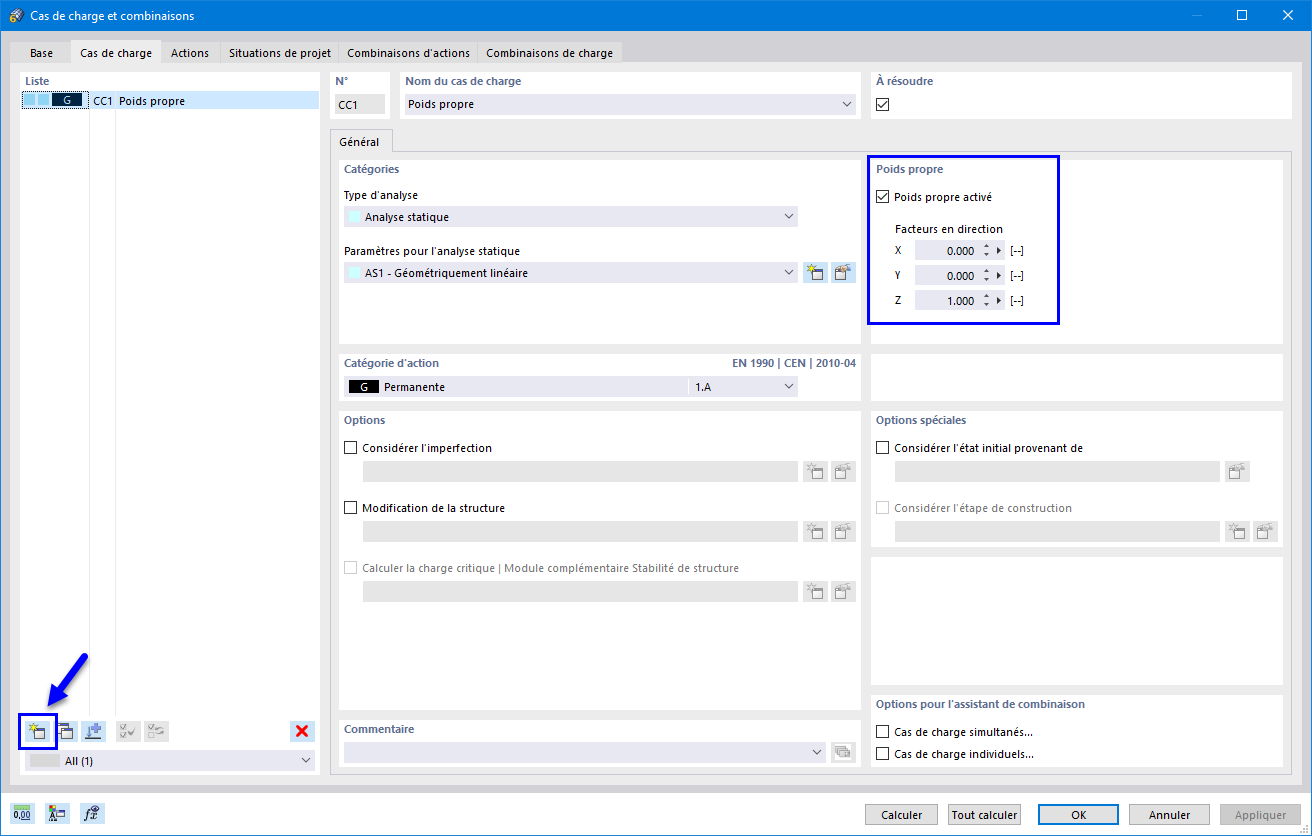
Task: Edit construction stage icon
Action: 1266,532
